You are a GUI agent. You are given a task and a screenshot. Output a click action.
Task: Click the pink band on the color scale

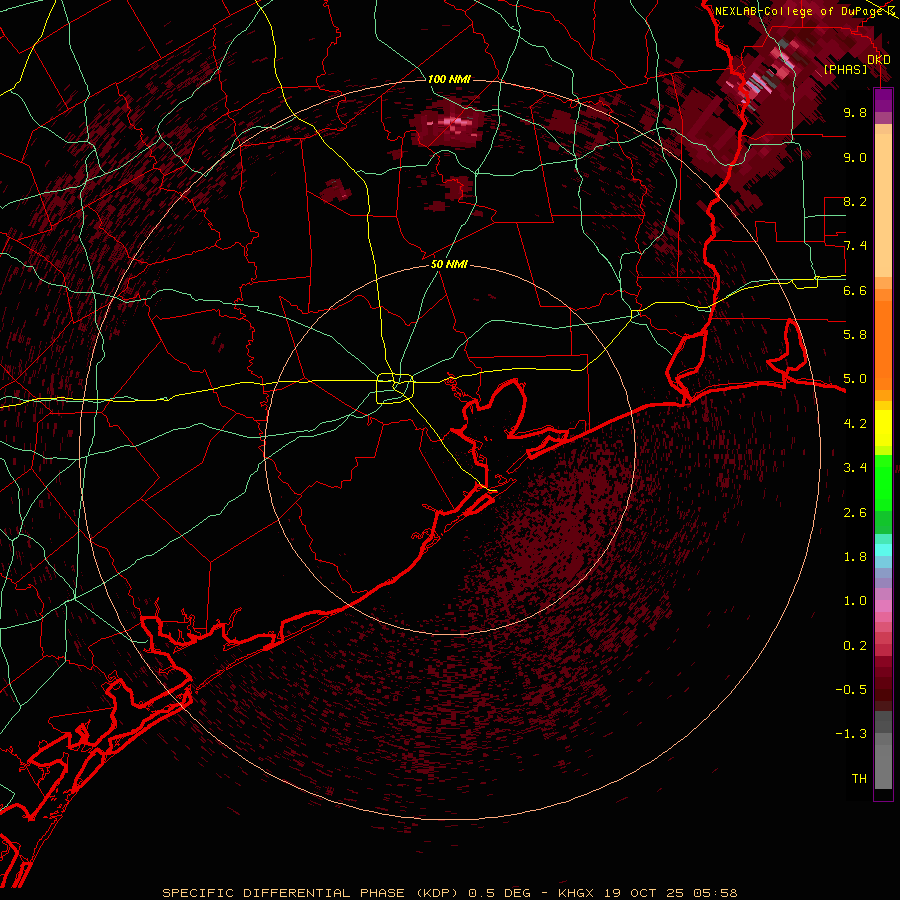pyautogui.click(x=883, y=606)
